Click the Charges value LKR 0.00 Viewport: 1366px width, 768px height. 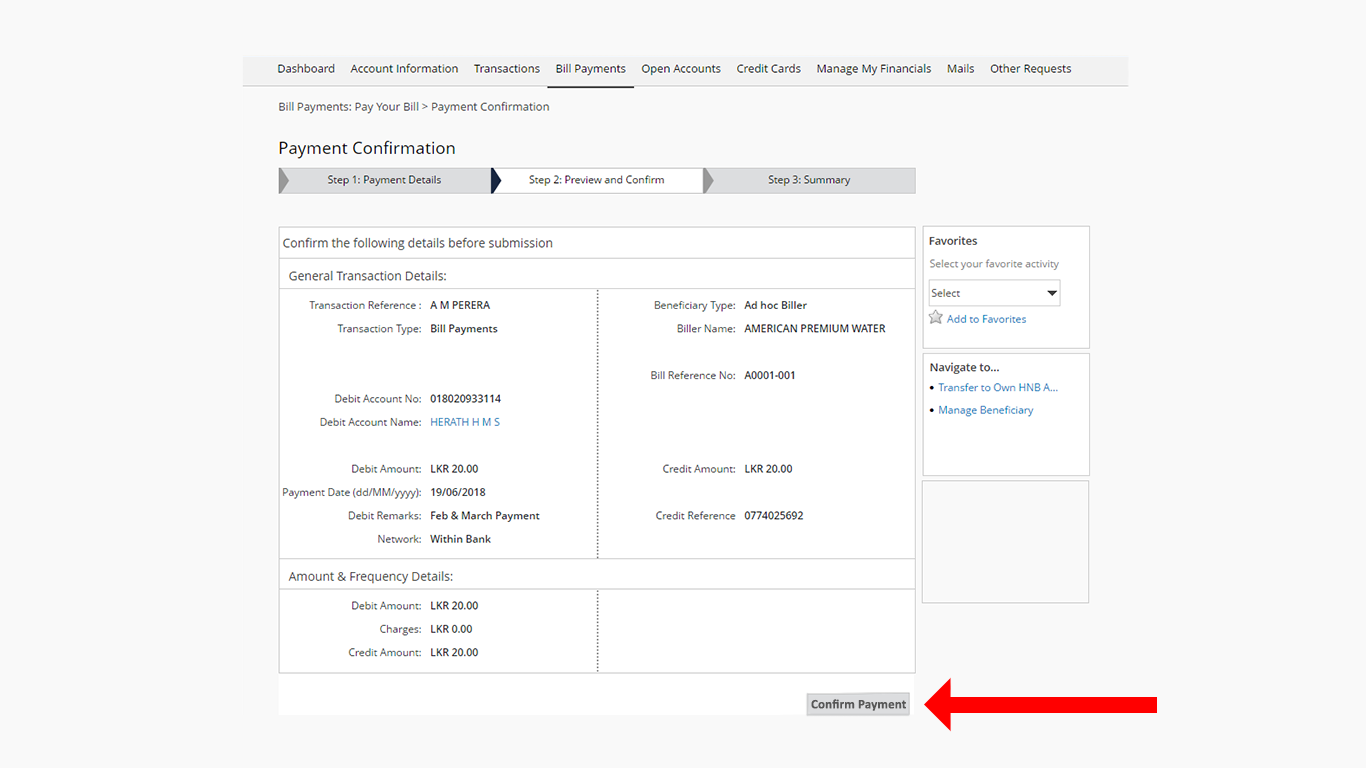pos(451,629)
